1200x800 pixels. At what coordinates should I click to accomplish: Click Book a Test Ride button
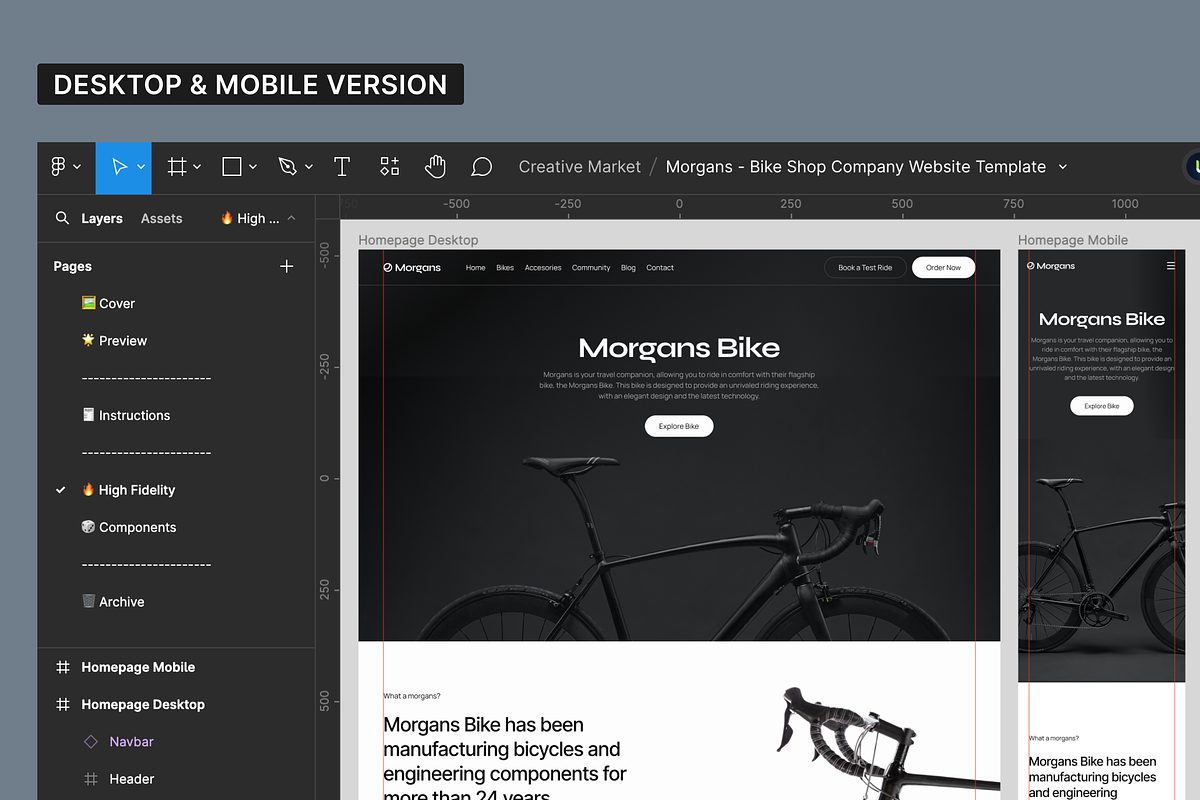[865, 268]
